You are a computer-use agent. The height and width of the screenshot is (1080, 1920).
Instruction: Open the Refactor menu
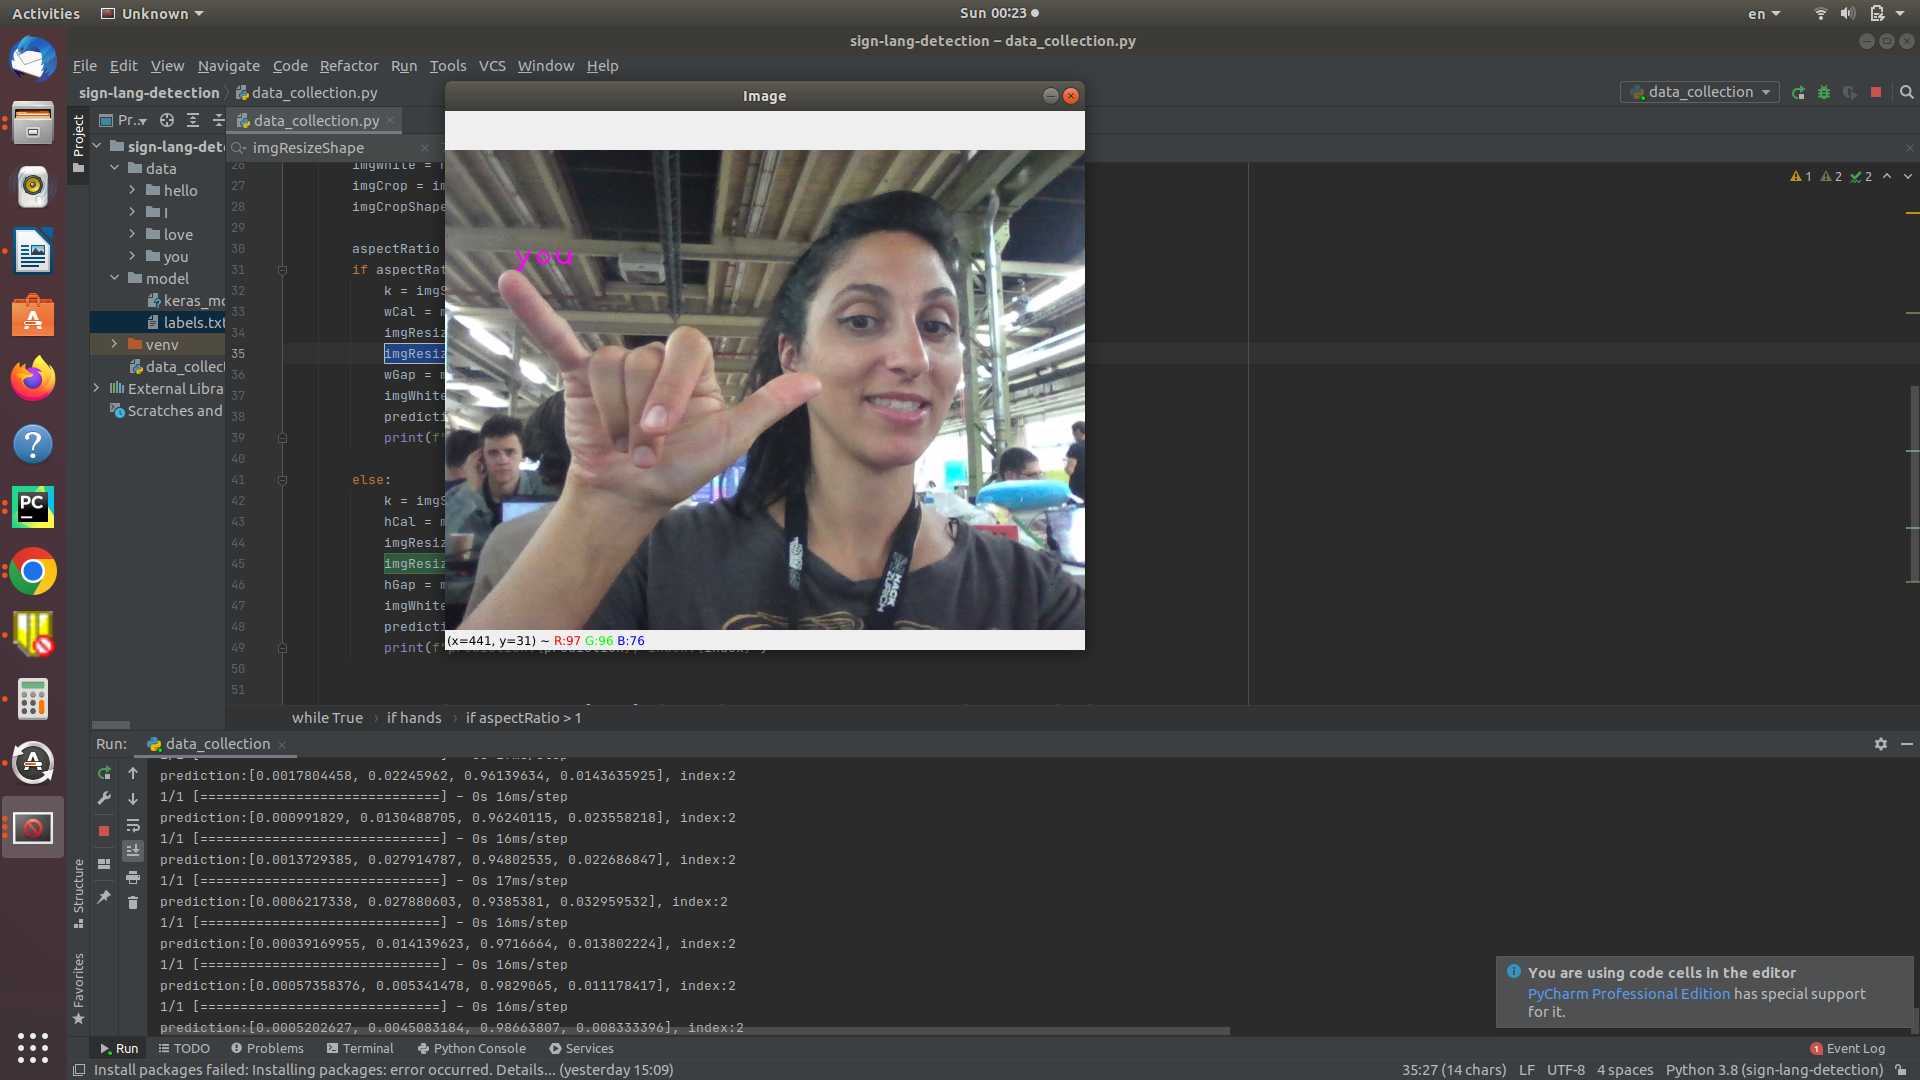click(348, 66)
